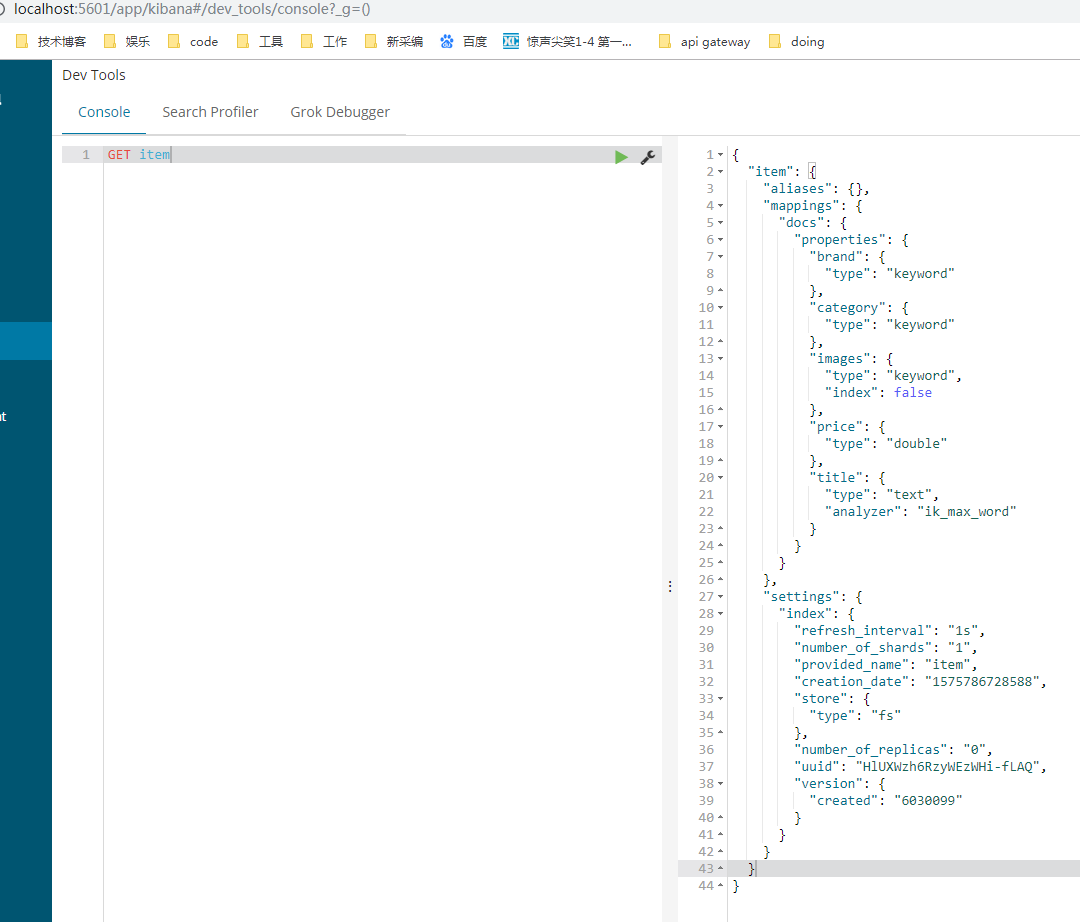Viewport: 1080px width, 922px height.
Task: Collapse the "images" fold arrow
Action: [720, 358]
